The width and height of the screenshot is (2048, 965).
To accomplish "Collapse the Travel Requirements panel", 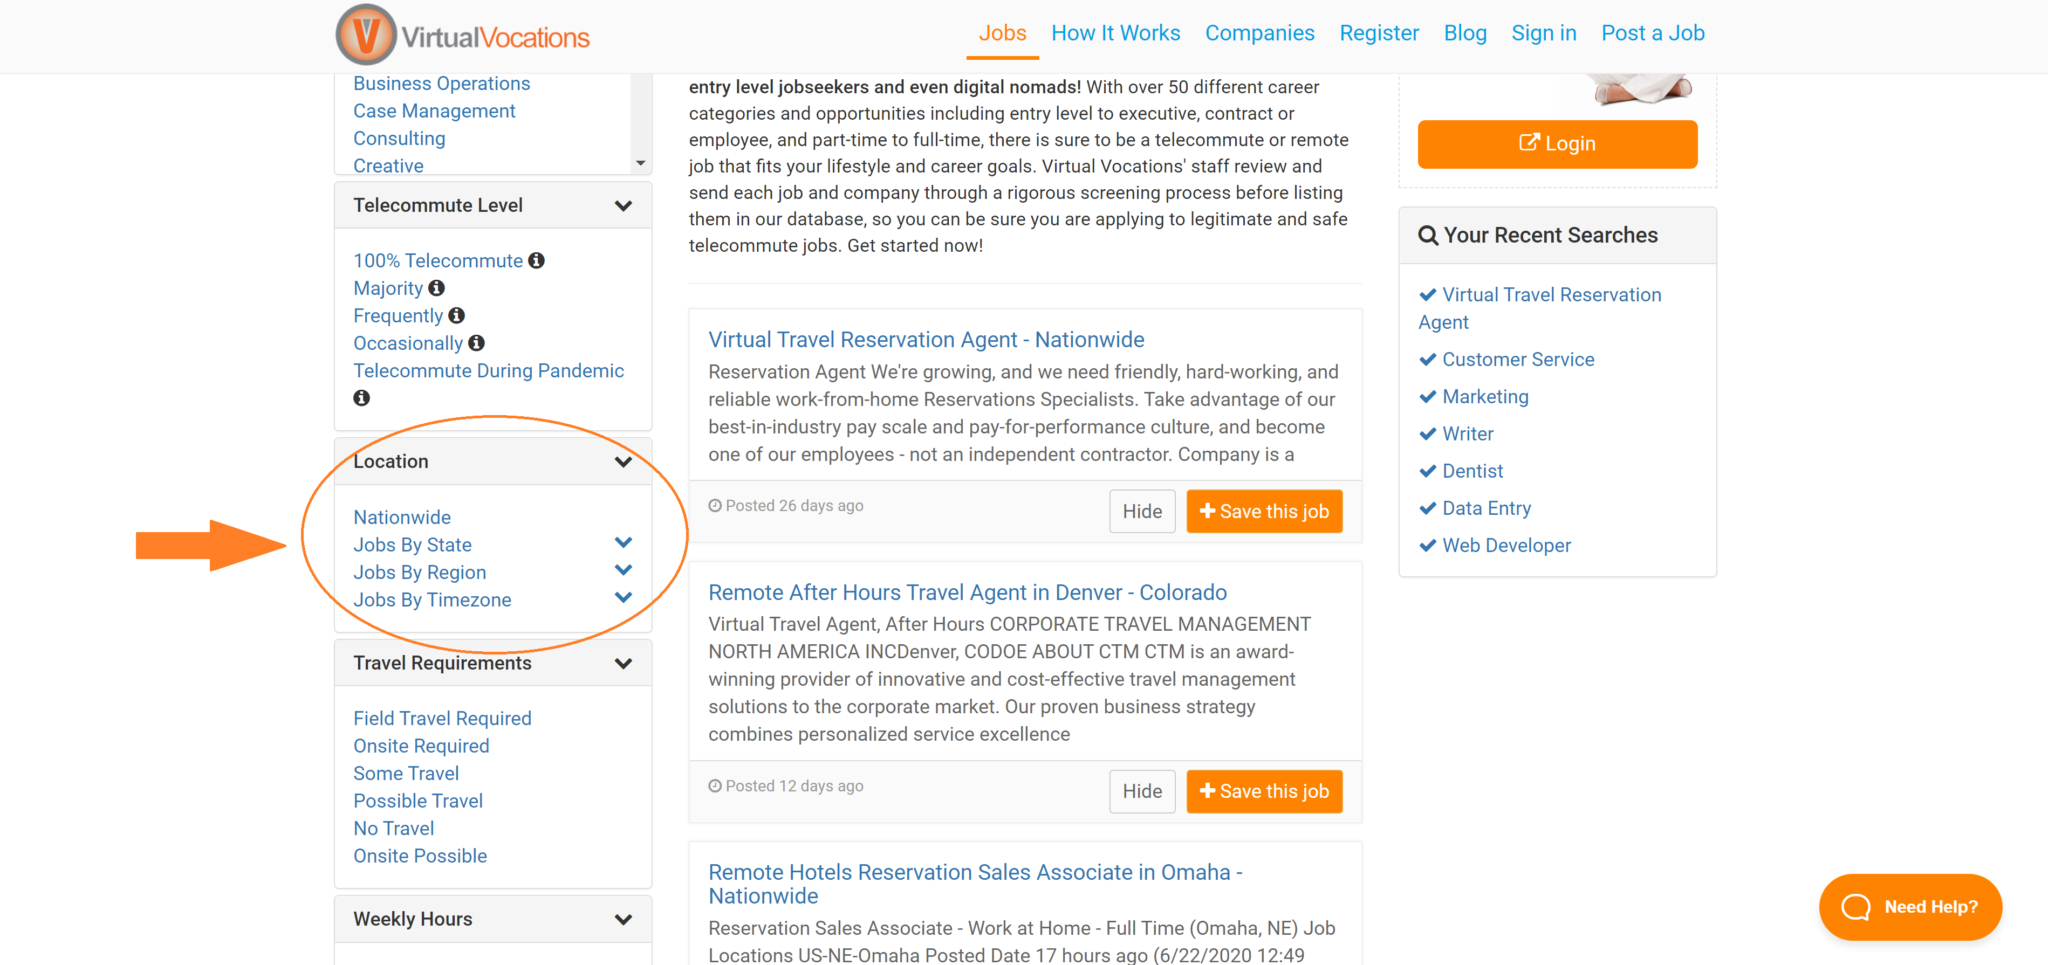I will tap(623, 664).
